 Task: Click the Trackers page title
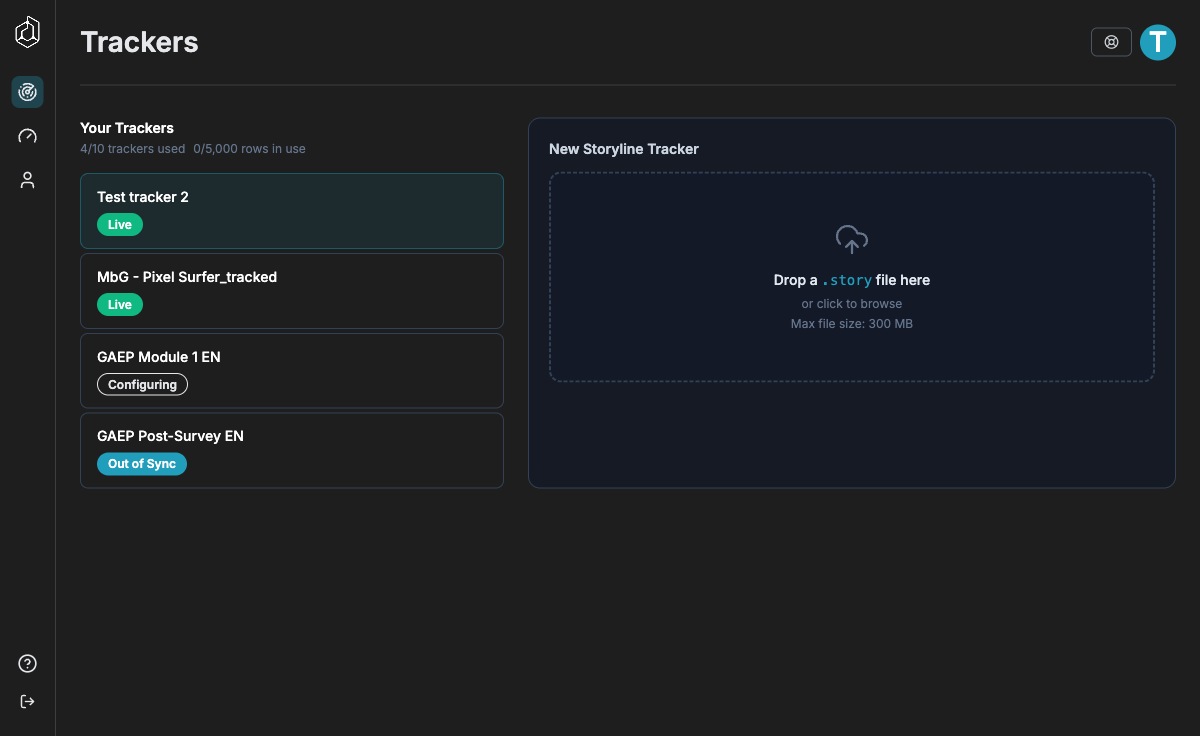pyautogui.click(x=140, y=42)
